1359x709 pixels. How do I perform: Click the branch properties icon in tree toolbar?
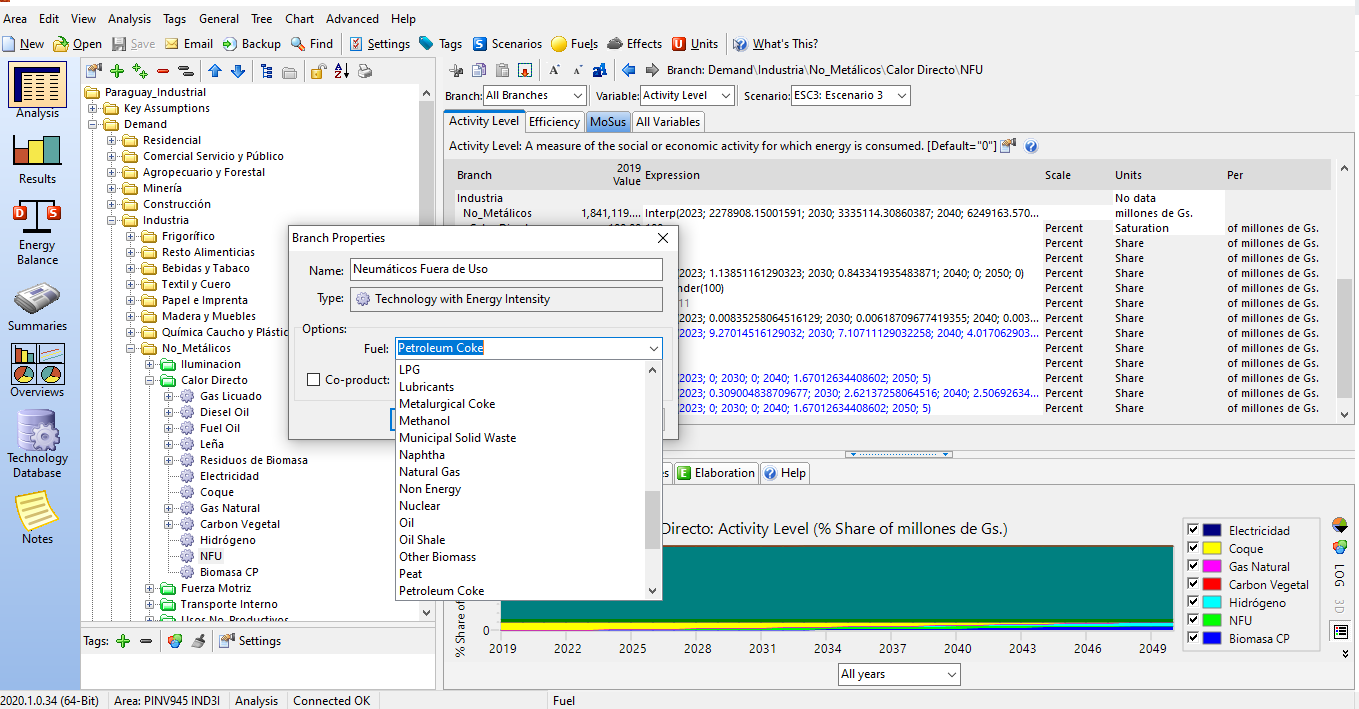[x=94, y=71]
